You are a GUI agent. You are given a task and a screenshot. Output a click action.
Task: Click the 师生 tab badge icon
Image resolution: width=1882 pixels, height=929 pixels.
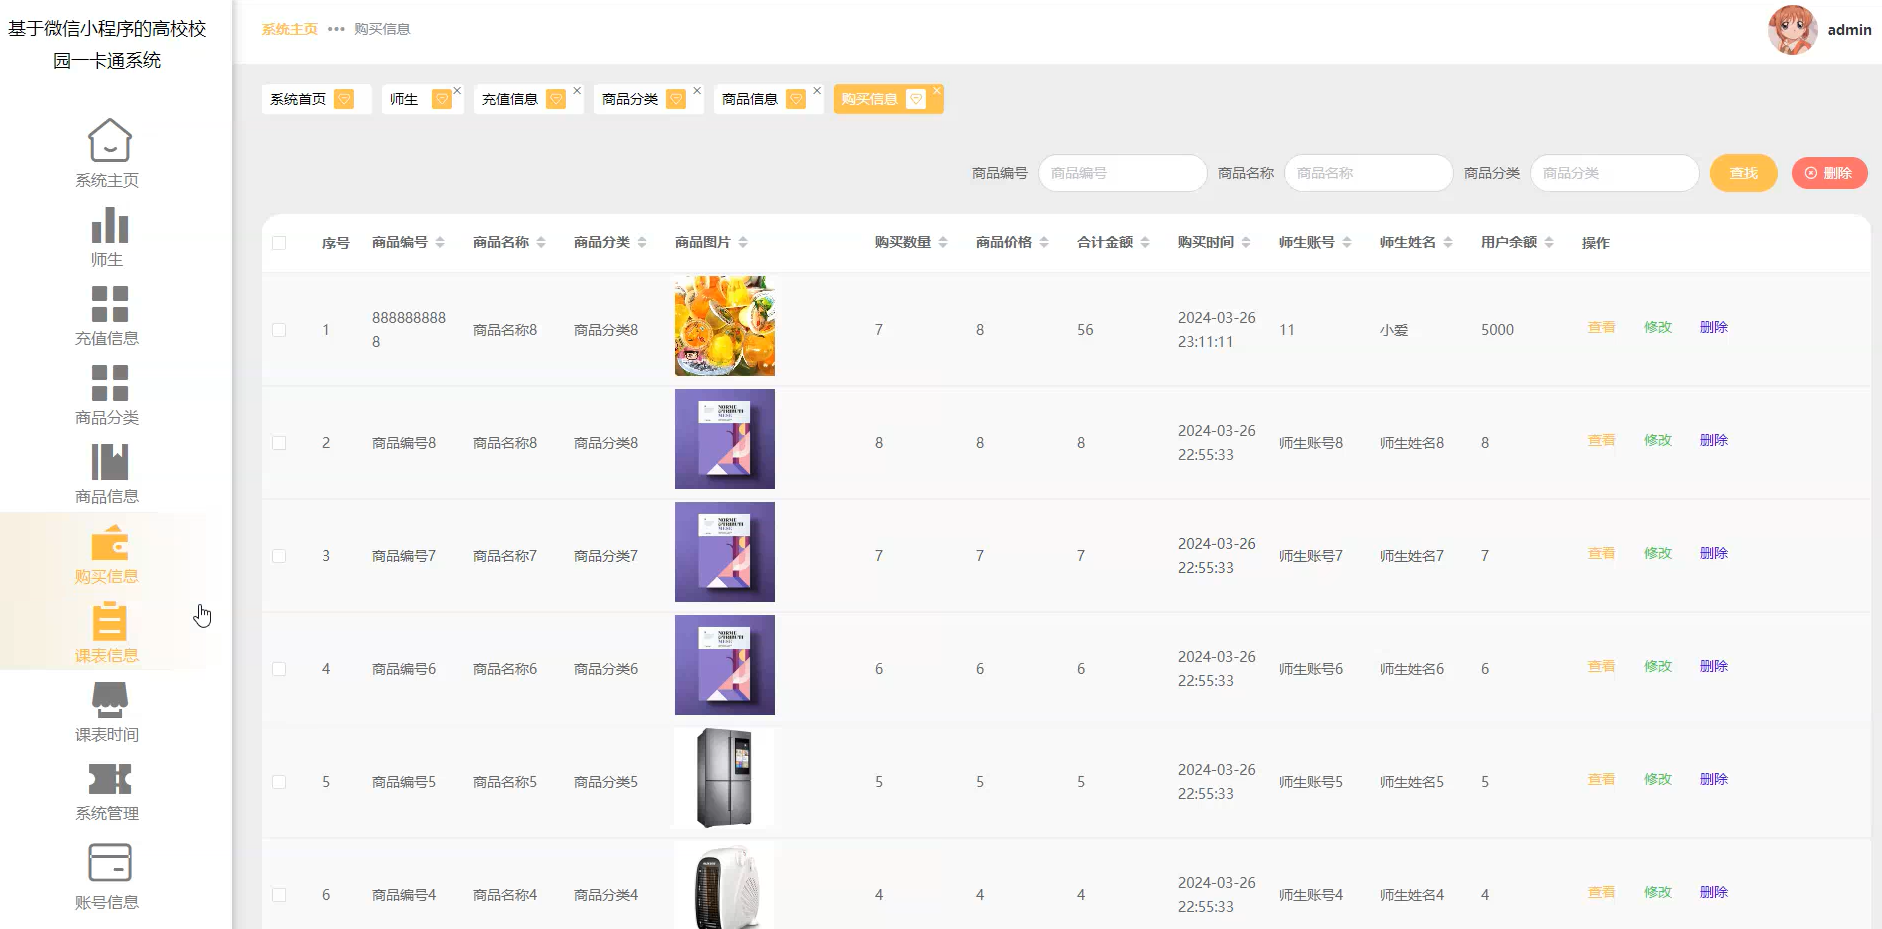(441, 99)
